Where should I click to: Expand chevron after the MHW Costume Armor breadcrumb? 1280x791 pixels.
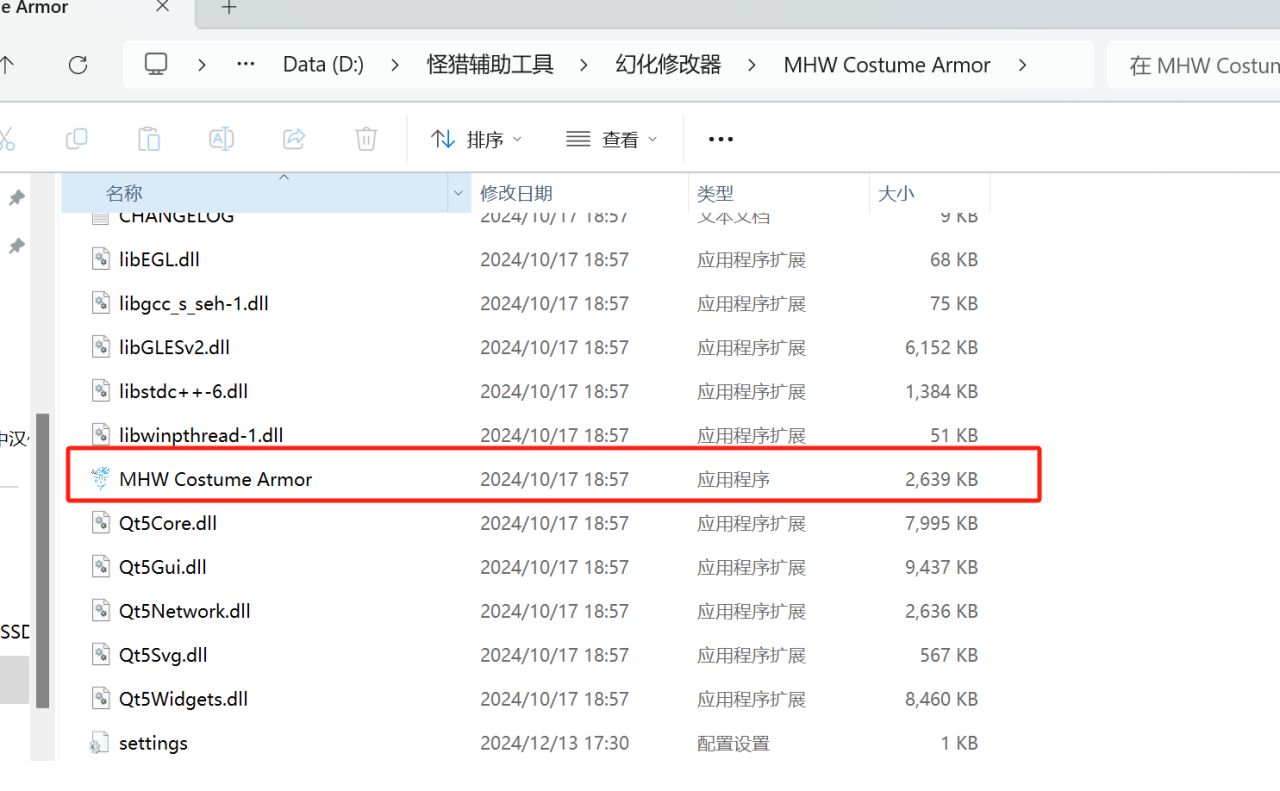(1022, 65)
